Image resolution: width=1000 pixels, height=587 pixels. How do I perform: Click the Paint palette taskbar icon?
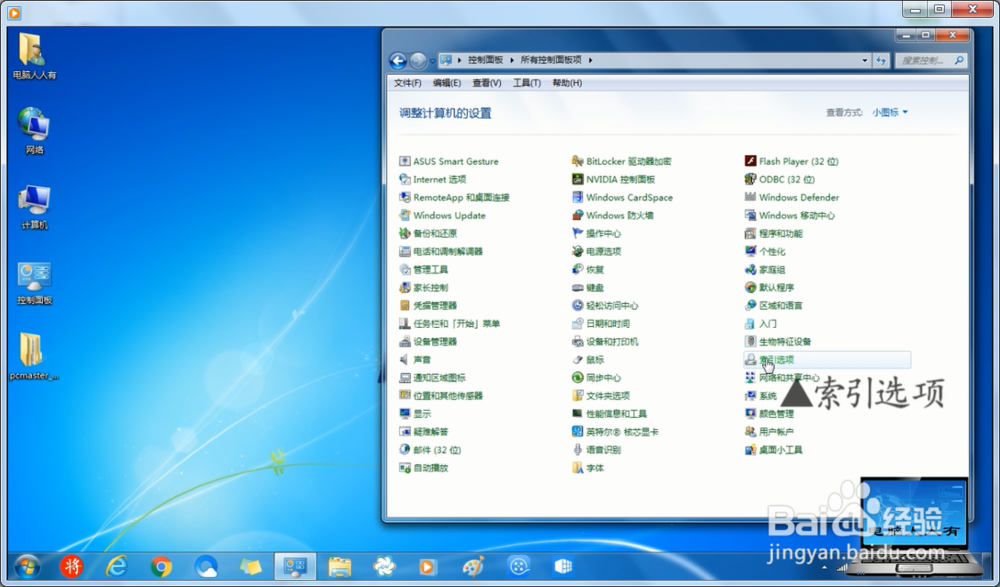(473, 566)
